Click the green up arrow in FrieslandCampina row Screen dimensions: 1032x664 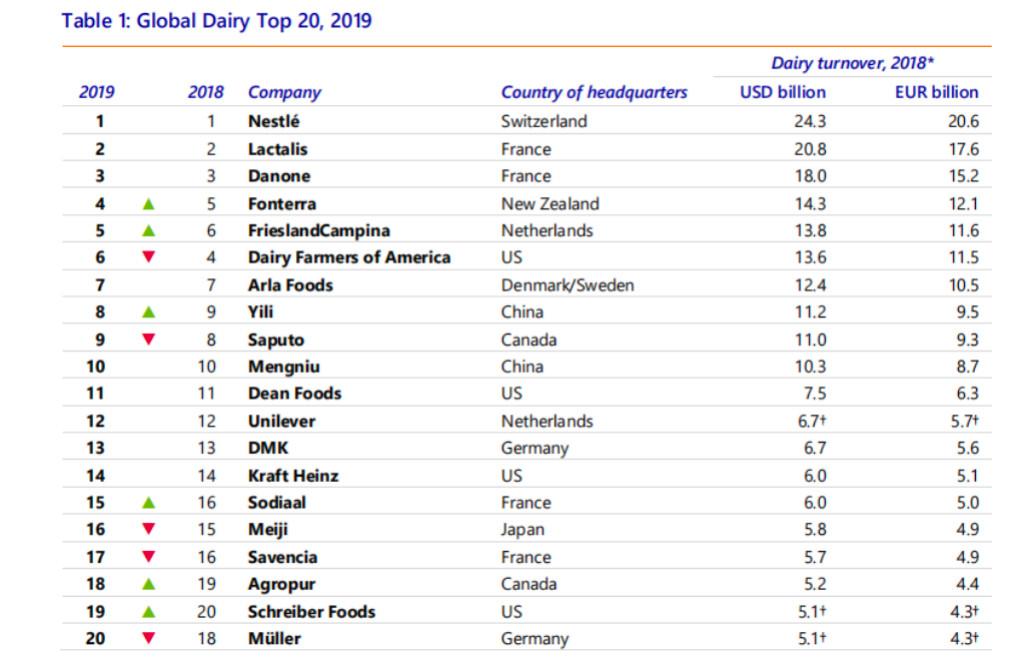149,230
